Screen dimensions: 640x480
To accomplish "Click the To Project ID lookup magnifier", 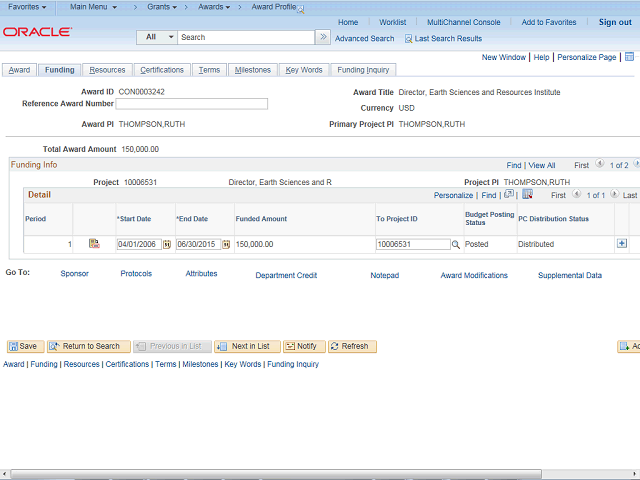I will click(456, 244).
